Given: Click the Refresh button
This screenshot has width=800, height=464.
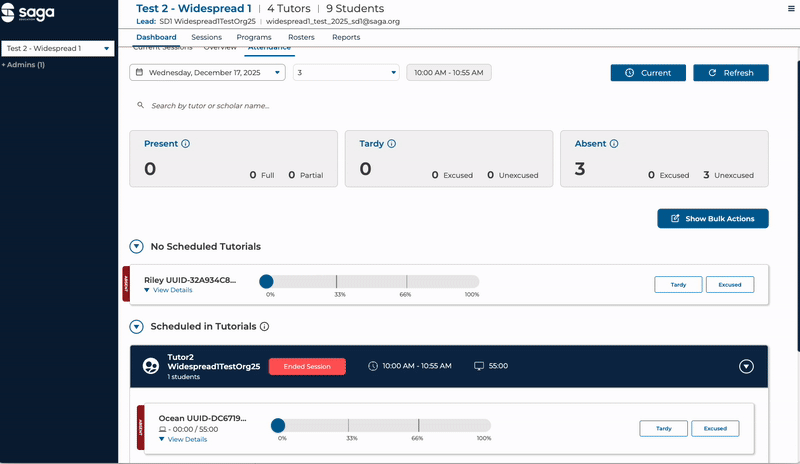Looking at the screenshot, I should pos(731,73).
